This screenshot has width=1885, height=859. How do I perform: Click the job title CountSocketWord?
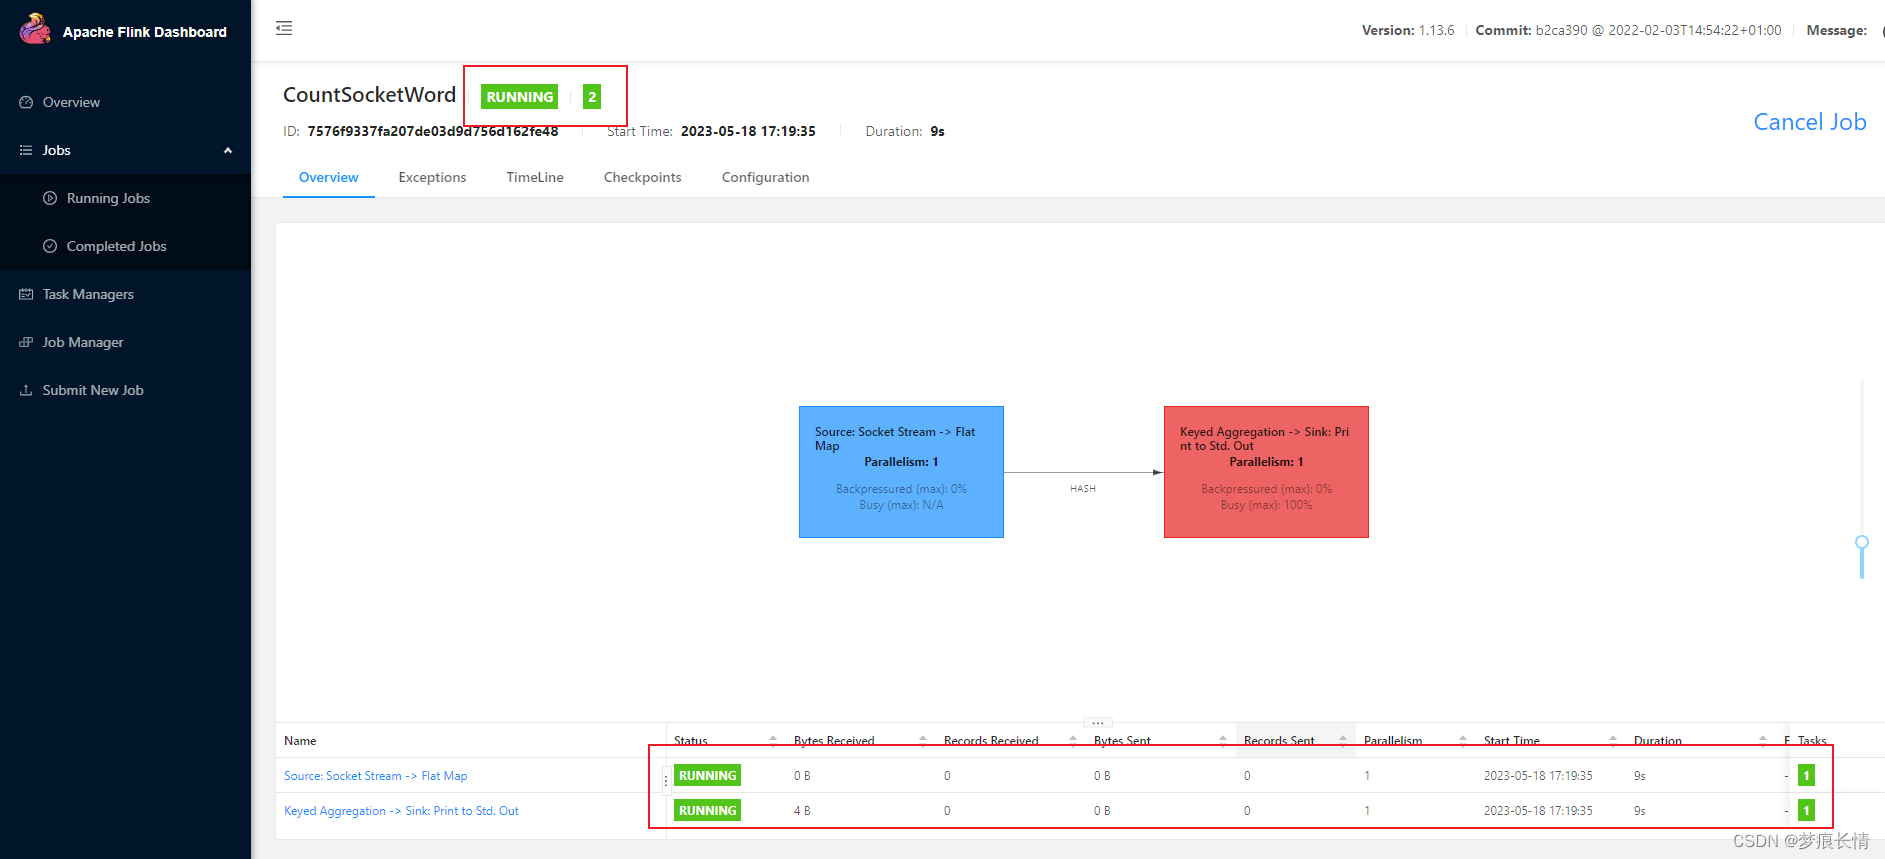point(369,95)
